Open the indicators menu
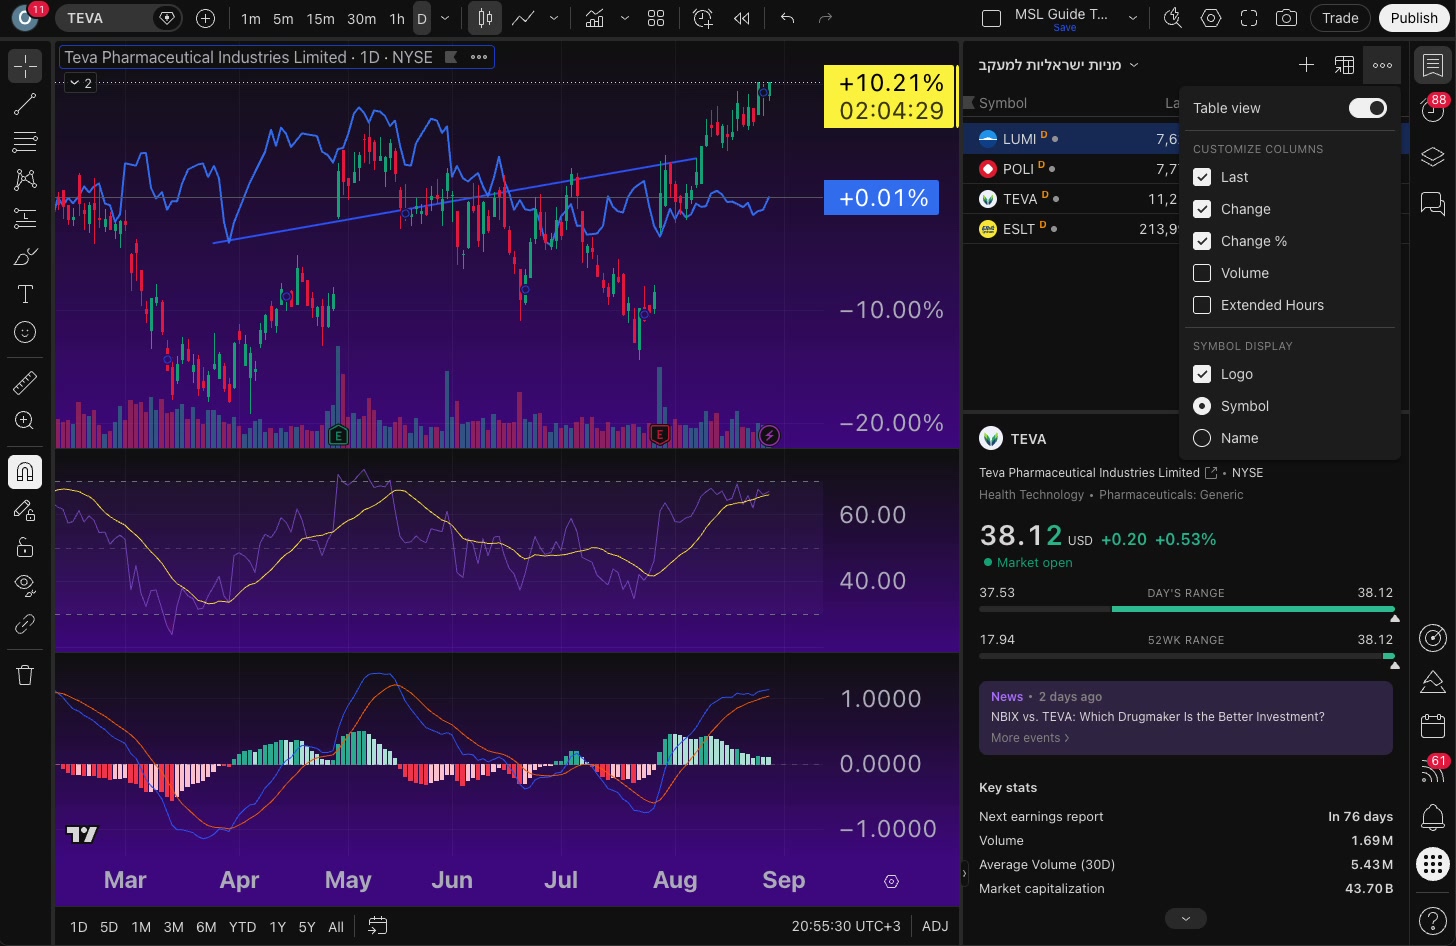This screenshot has width=1456, height=946. [594, 18]
